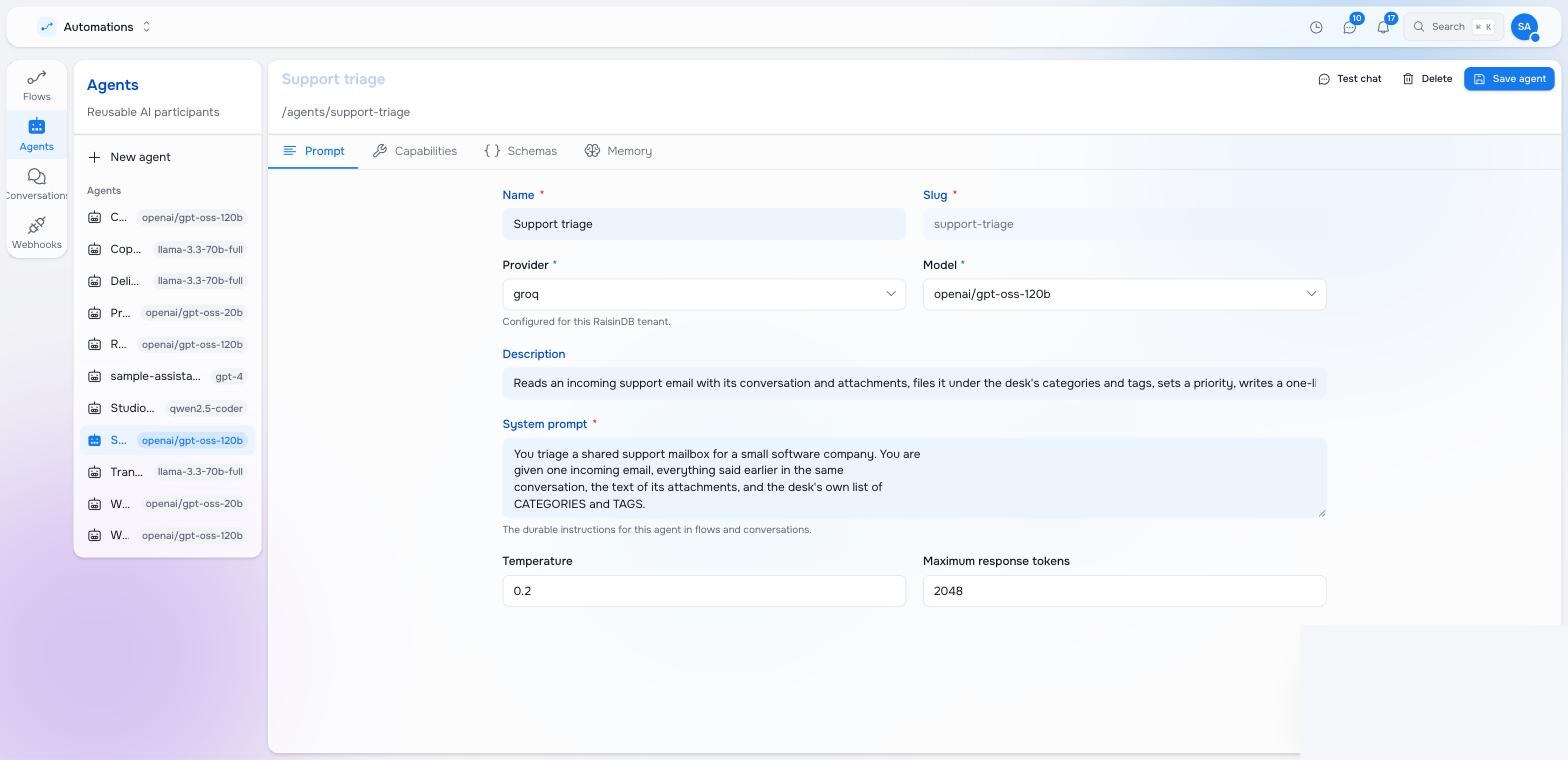Select the Tran... llama-3.3-70b-full agent

[167, 472]
